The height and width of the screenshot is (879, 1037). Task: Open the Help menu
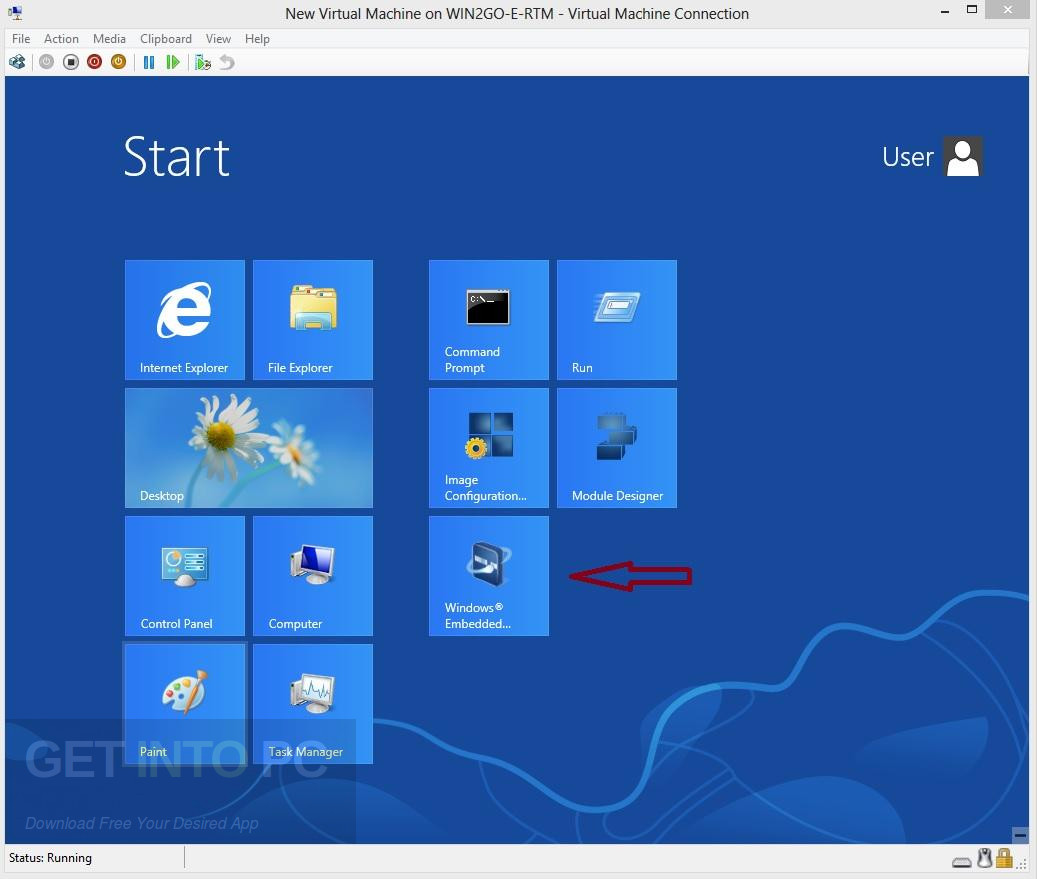coord(257,39)
